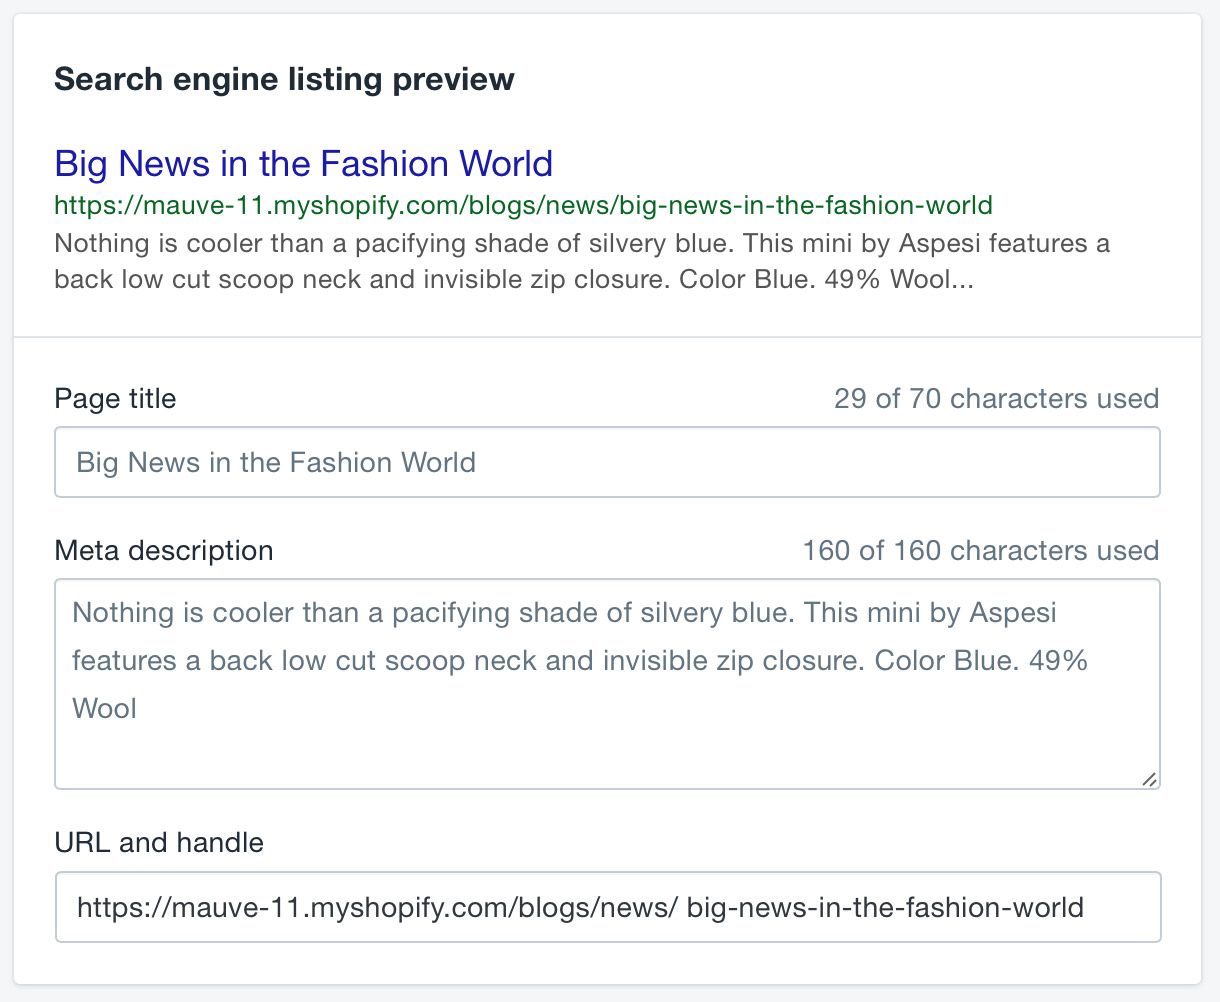This screenshot has width=1220, height=1002.
Task: Click the URL and handle label
Action: [x=159, y=843]
